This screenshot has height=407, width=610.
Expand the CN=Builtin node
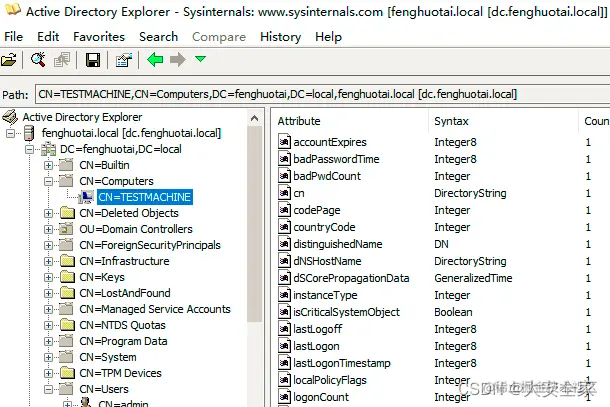click(x=48, y=165)
